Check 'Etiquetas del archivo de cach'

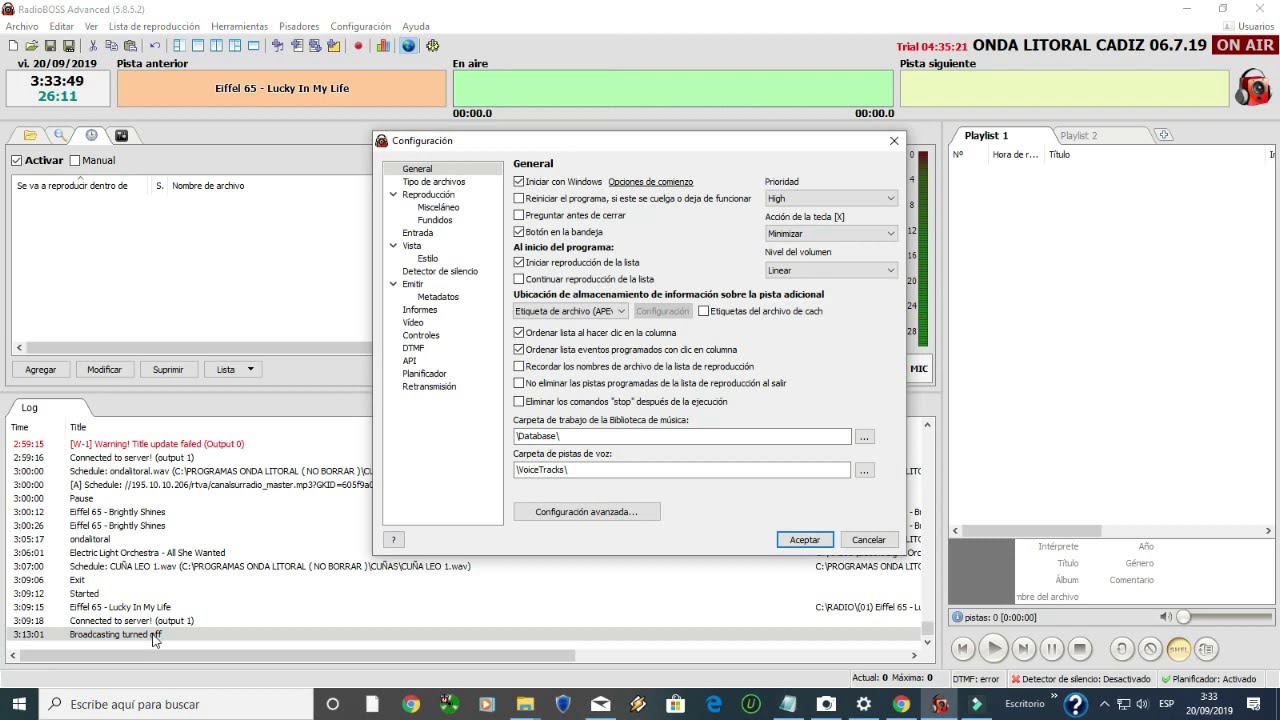[703, 311]
